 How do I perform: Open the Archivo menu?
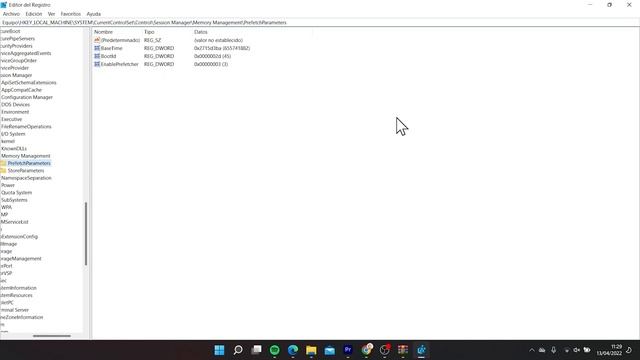pos(11,14)
